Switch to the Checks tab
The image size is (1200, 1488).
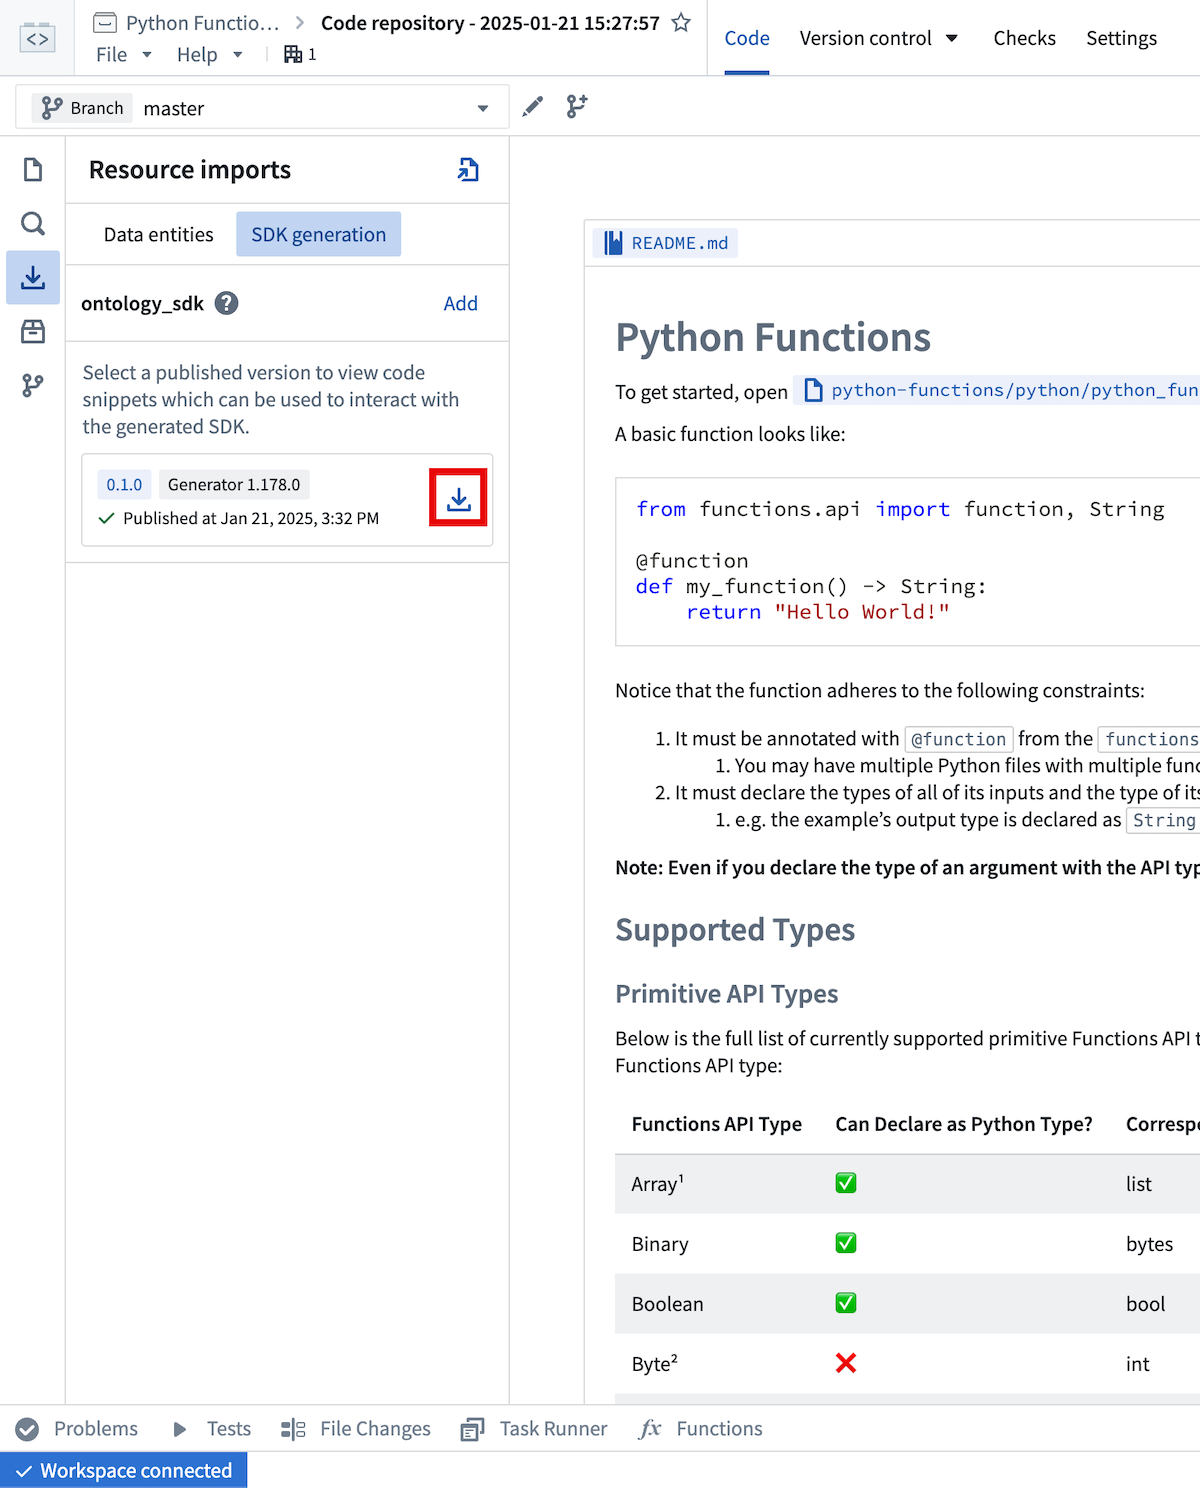[x=1024, y=38]
